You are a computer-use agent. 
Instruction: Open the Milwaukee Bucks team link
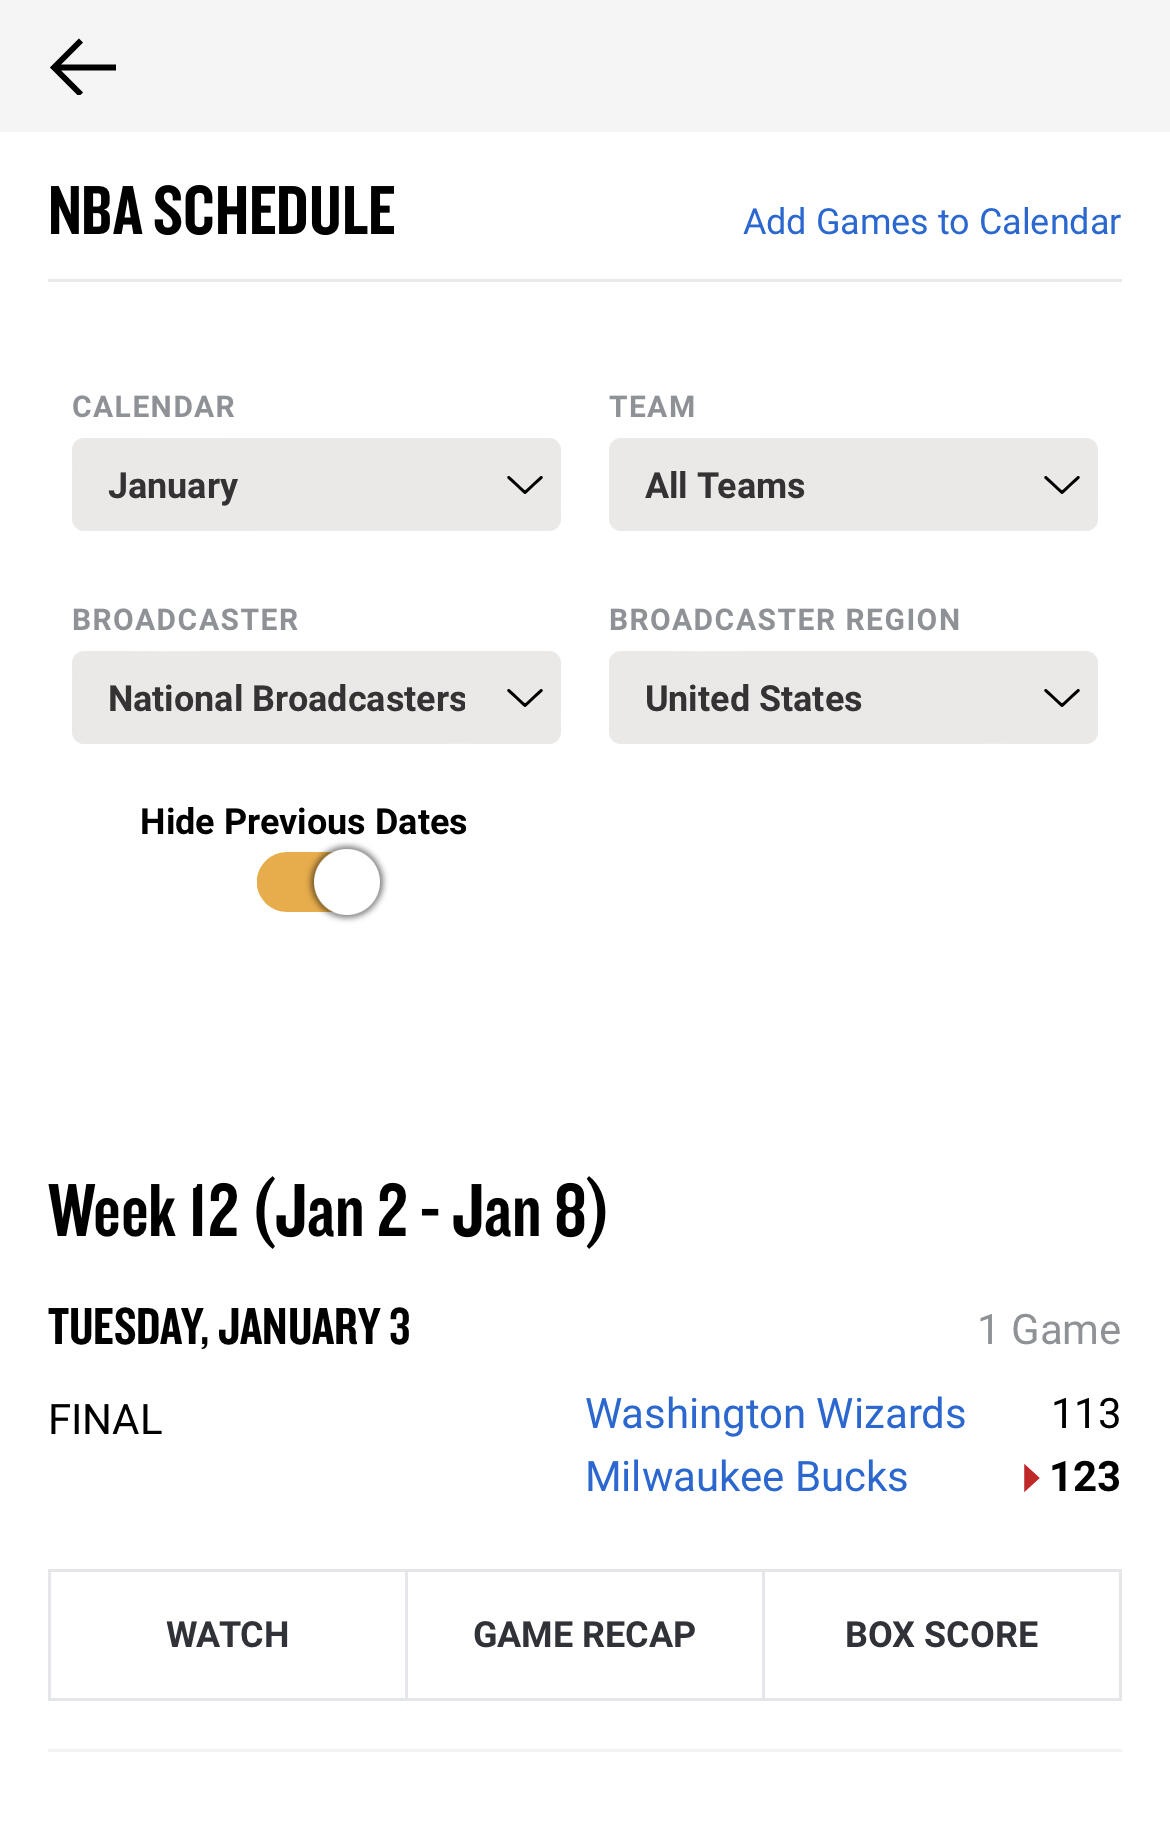coord(746,1477)
